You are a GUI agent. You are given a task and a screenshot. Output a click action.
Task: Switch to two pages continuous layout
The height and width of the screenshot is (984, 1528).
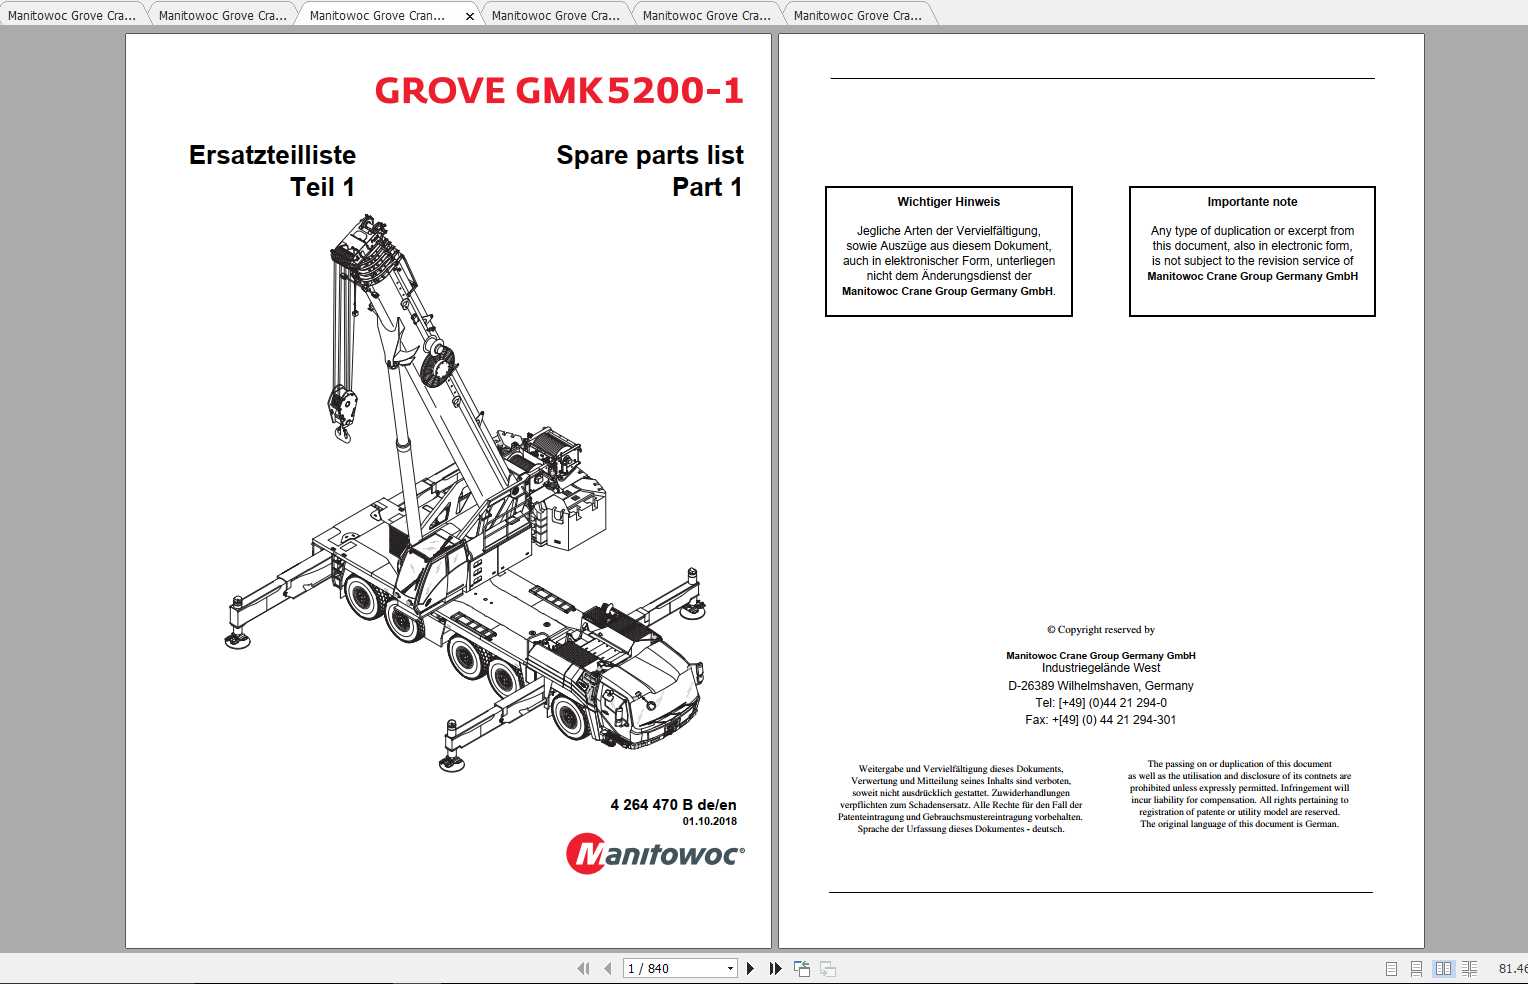point(1469,968)
